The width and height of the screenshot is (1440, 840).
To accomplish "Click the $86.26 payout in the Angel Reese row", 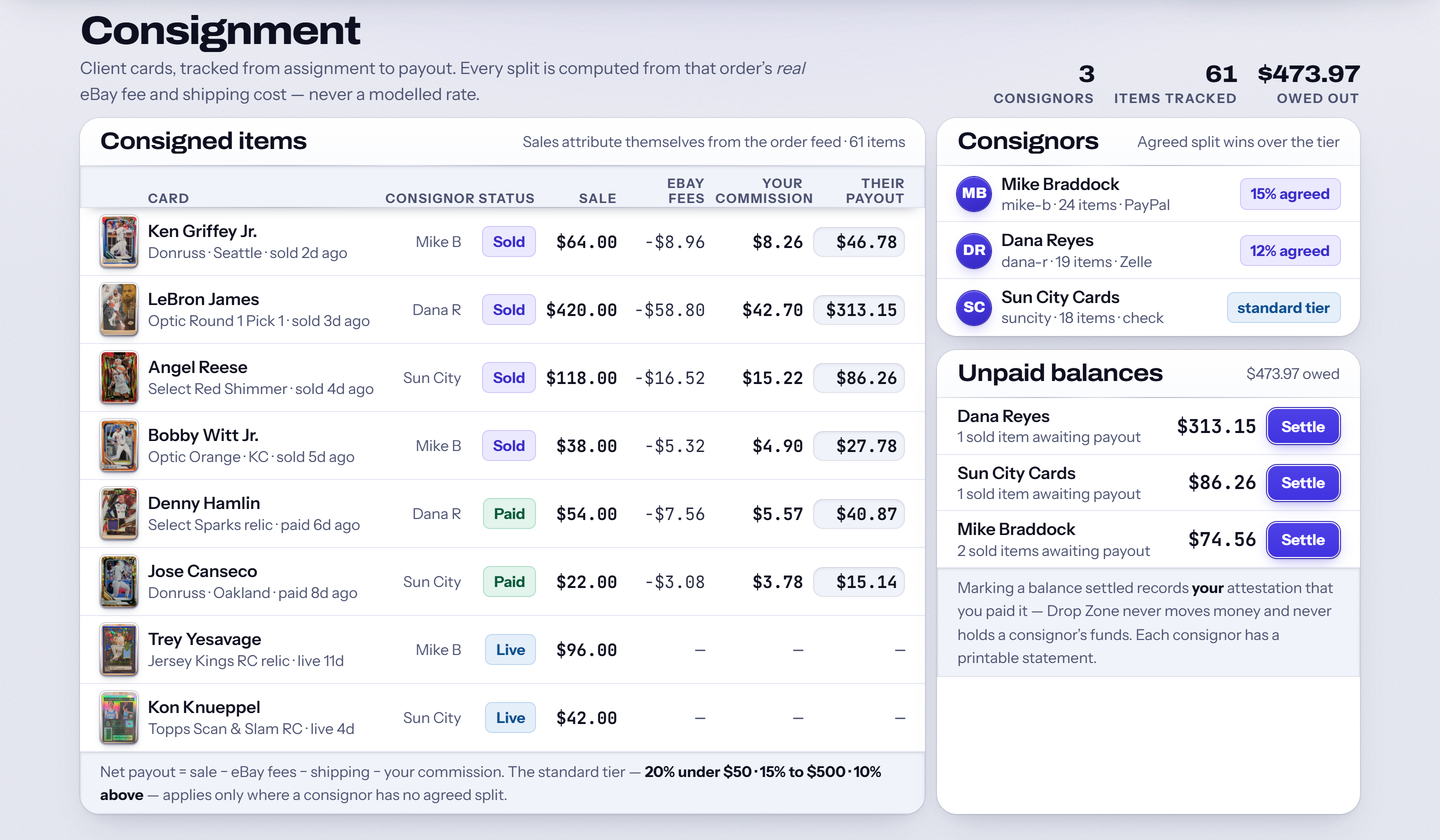I will click(x=859, y=378).
